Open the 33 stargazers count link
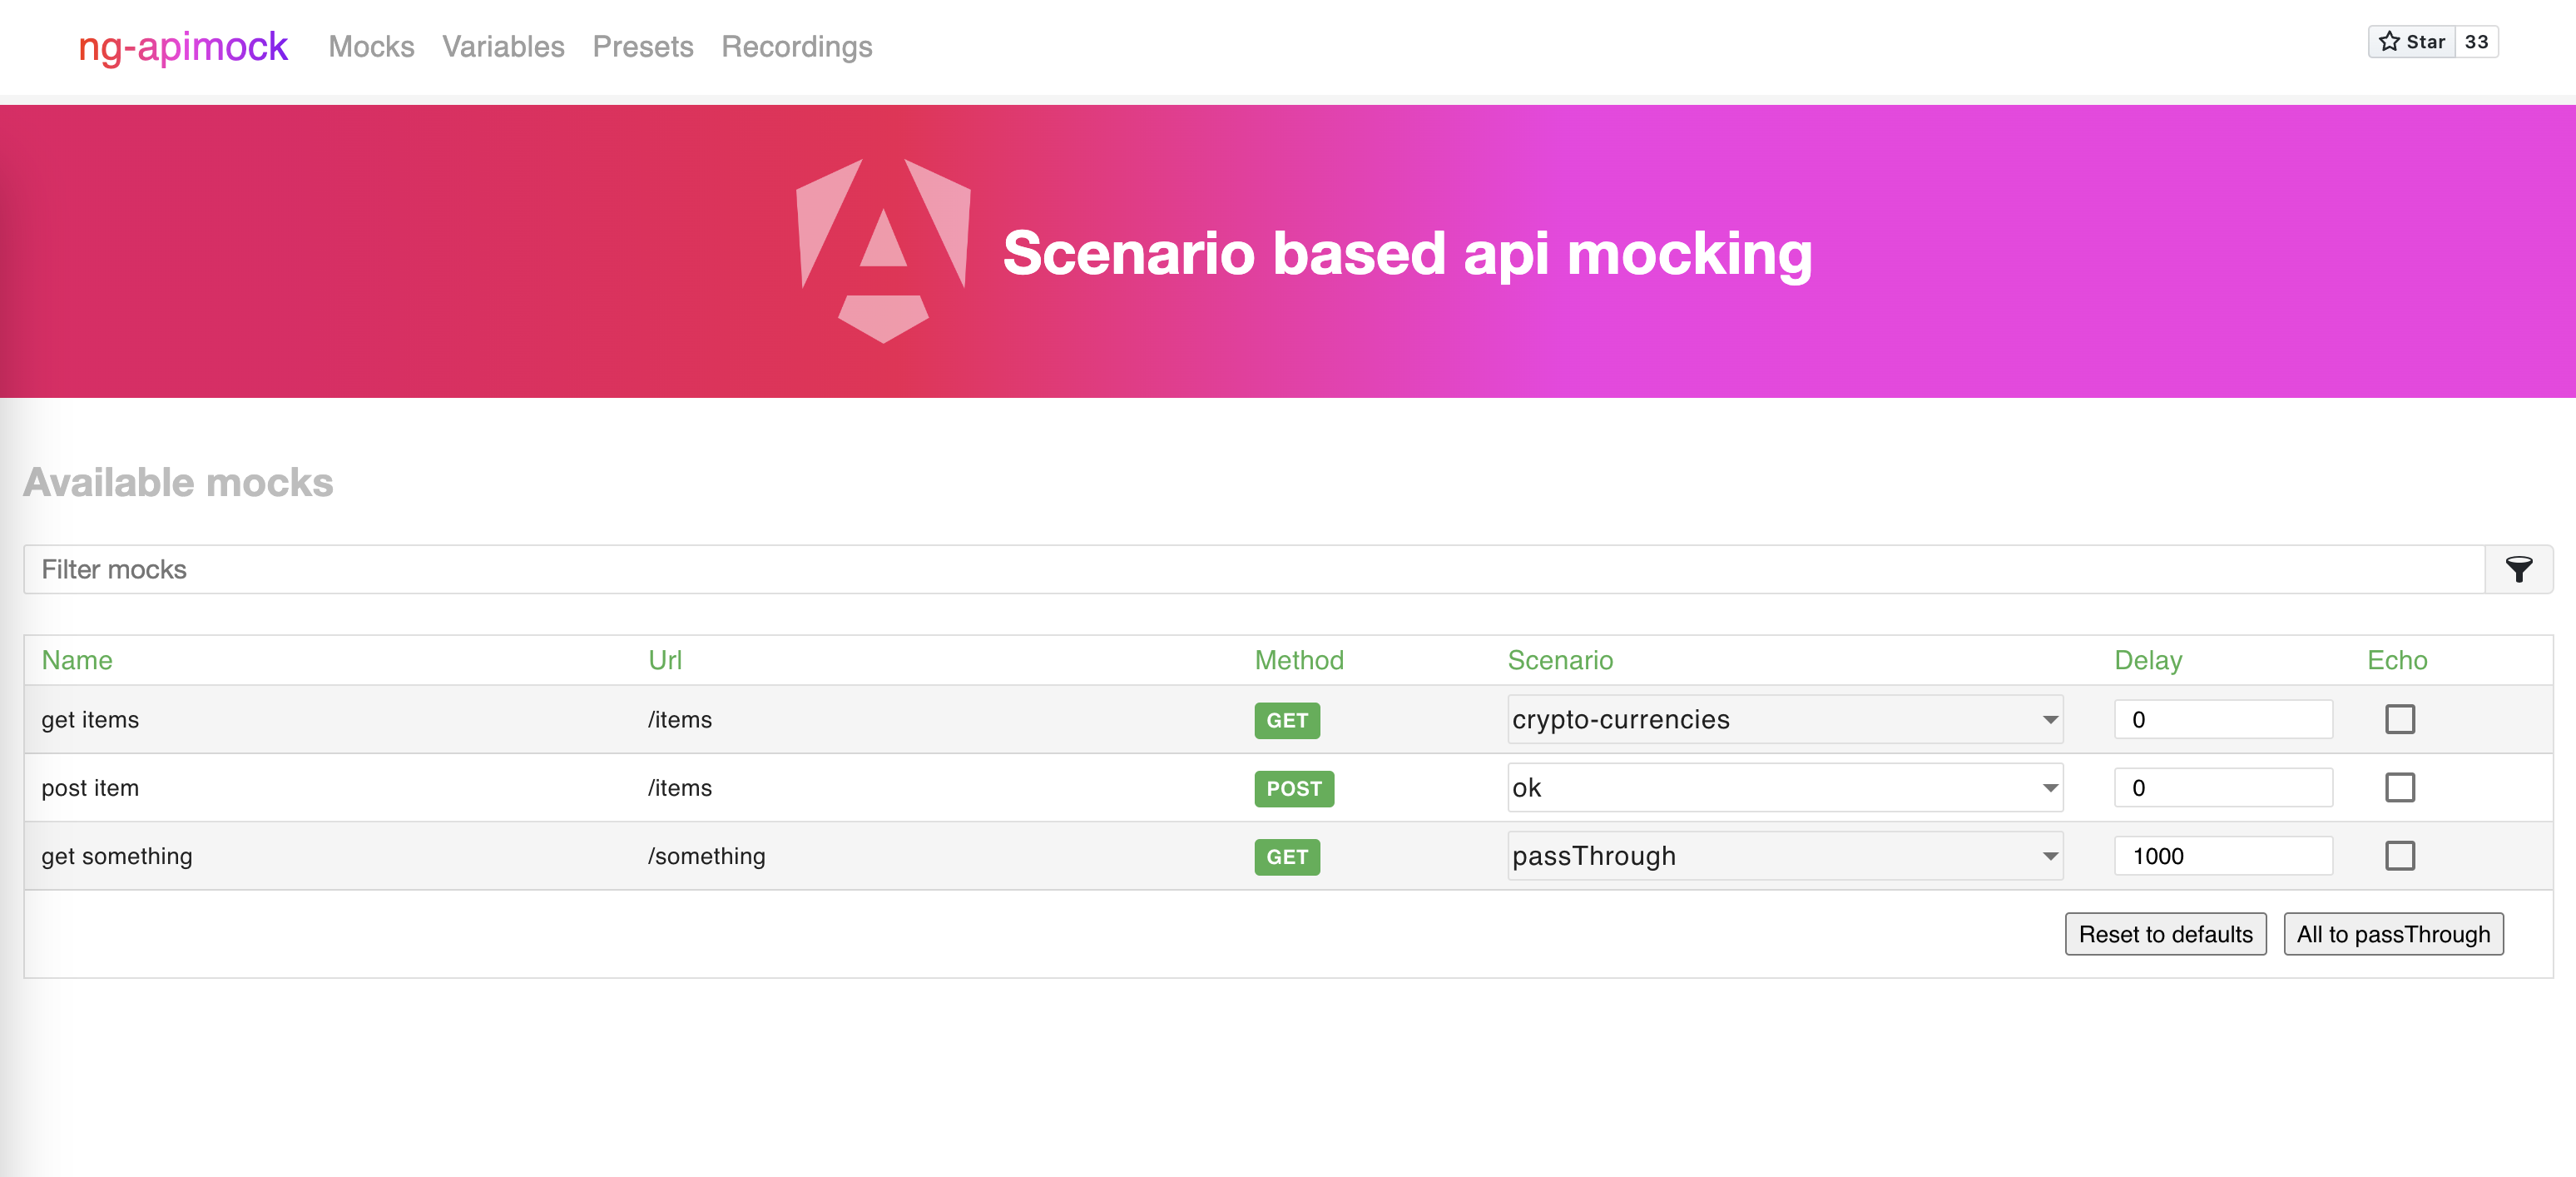The image size is (2576, 1177). click(x=2476, y=42)
